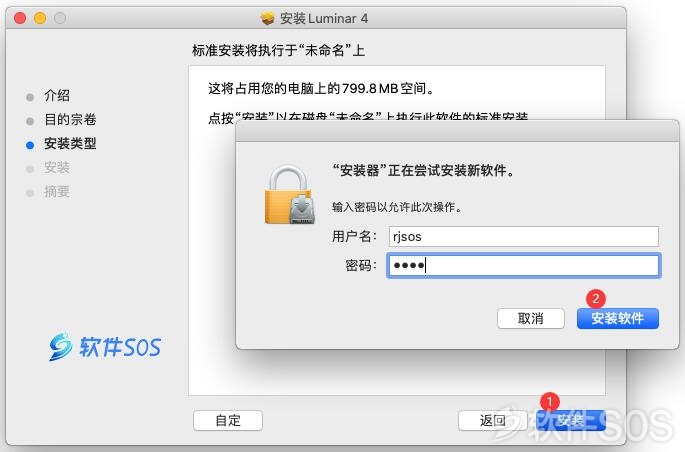Click the gray bullet beside 目的宗卷
The height and width of the screenshot is (452, 685).
(x=30, y=121)
